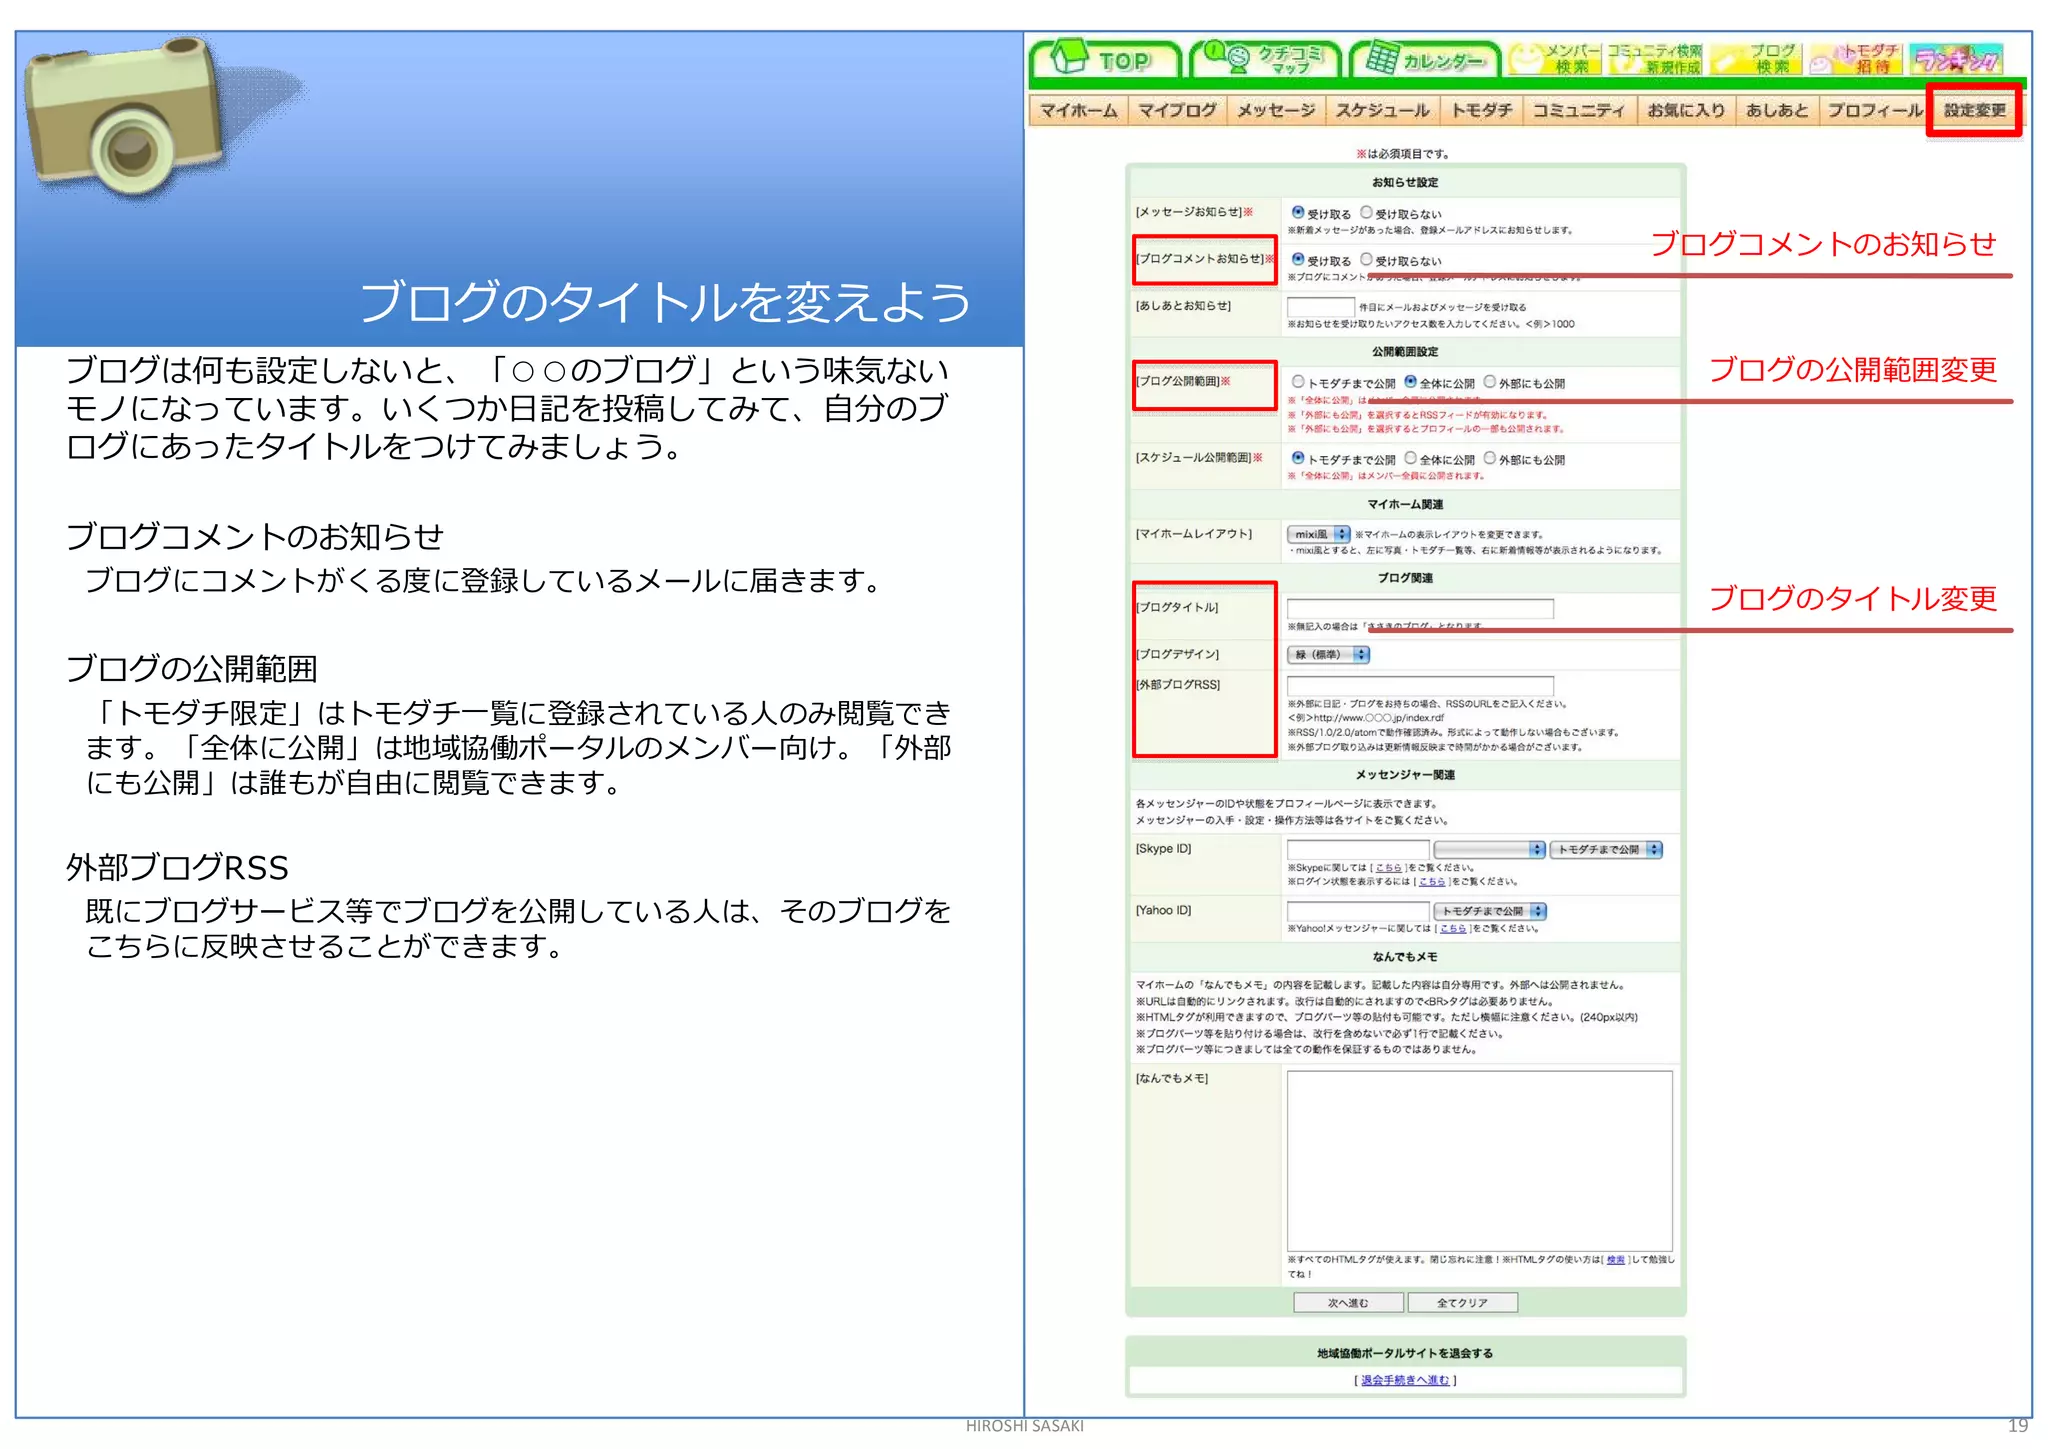
Task: Click the slide title ブログのタイトルを変えよう
Action: (x=665, y=302)
